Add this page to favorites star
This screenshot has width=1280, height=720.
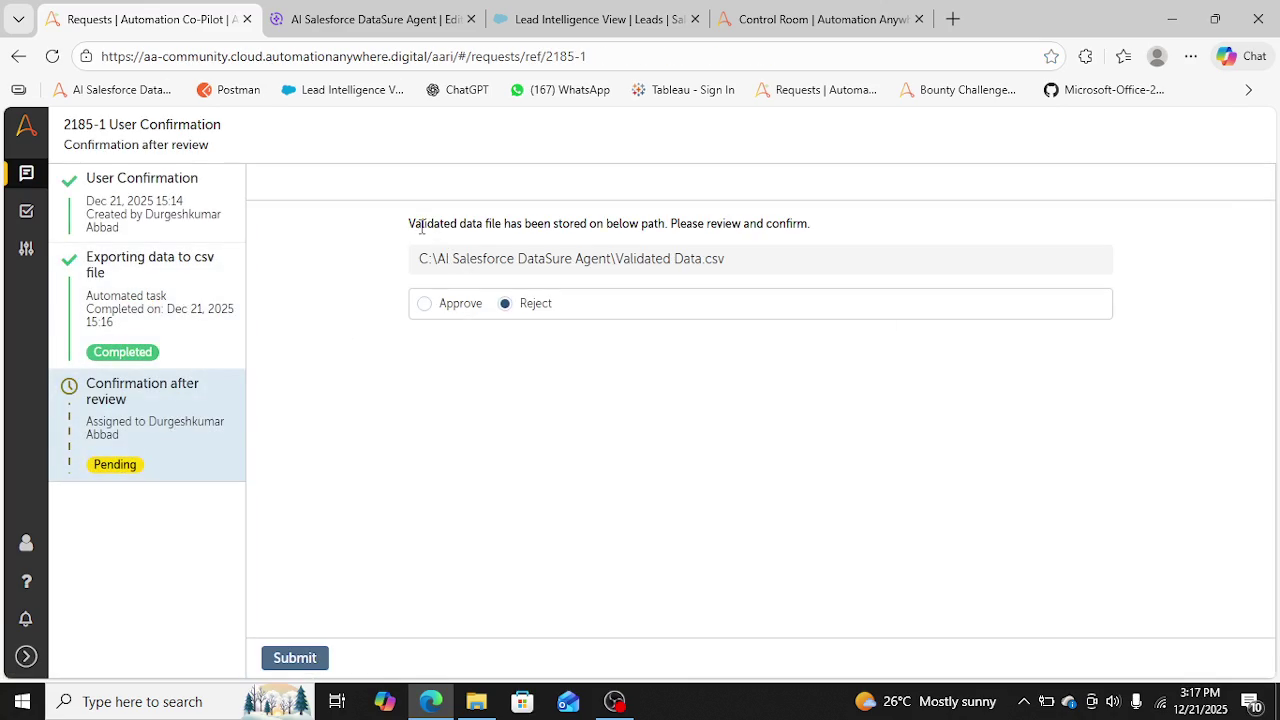coord(1051,56)
